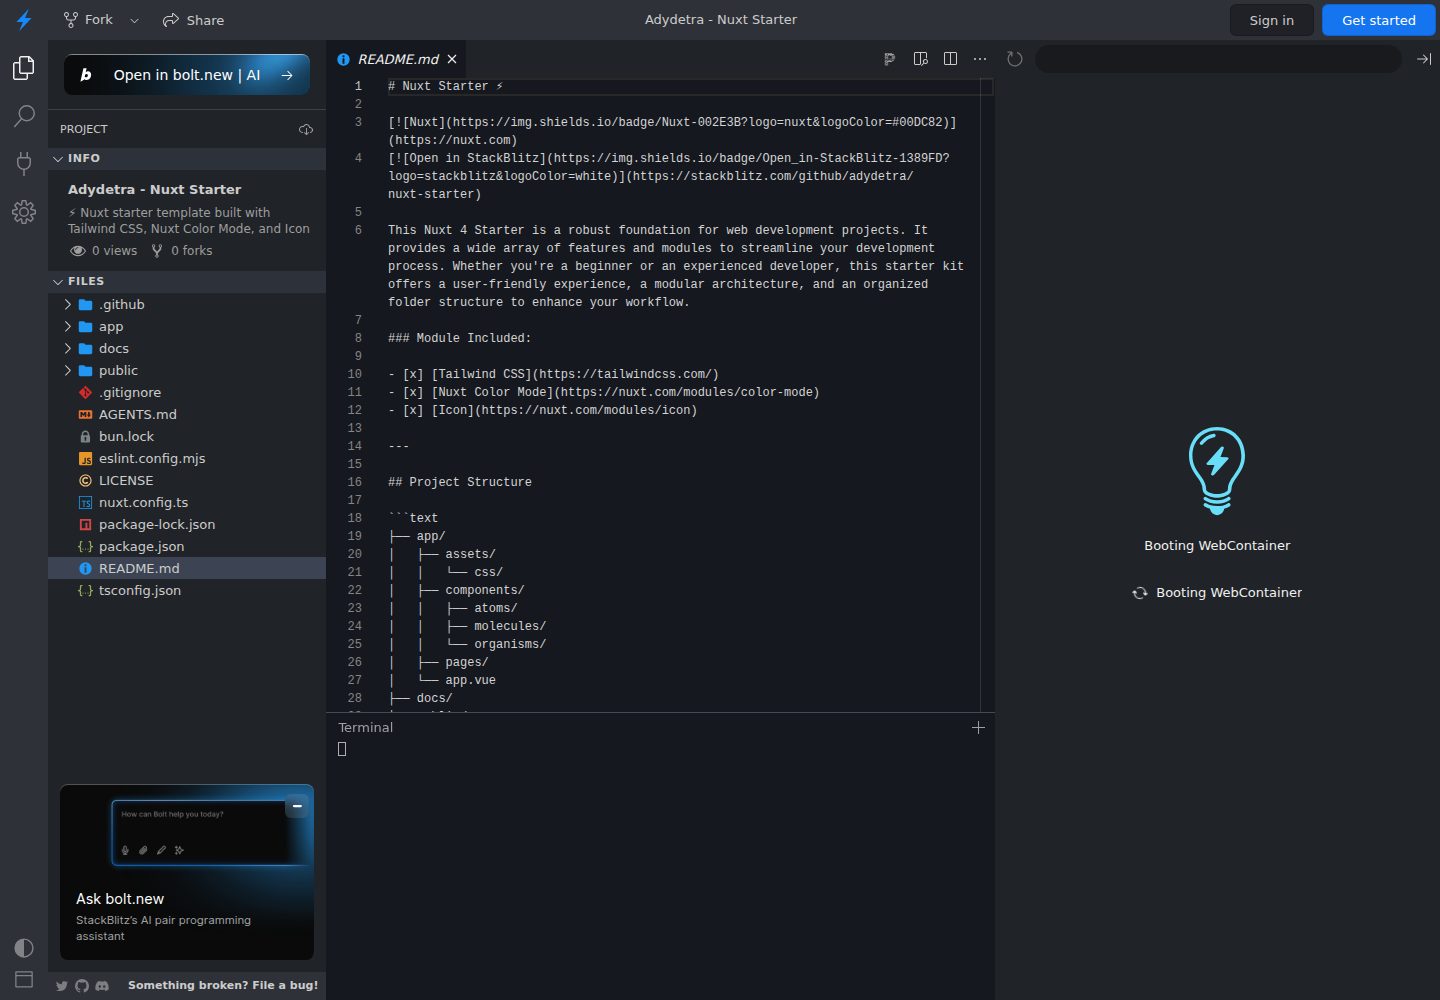Open the Search panel in the sidebar
Viewport: 1440px width, 1000px height.
[x=24, y=116]
